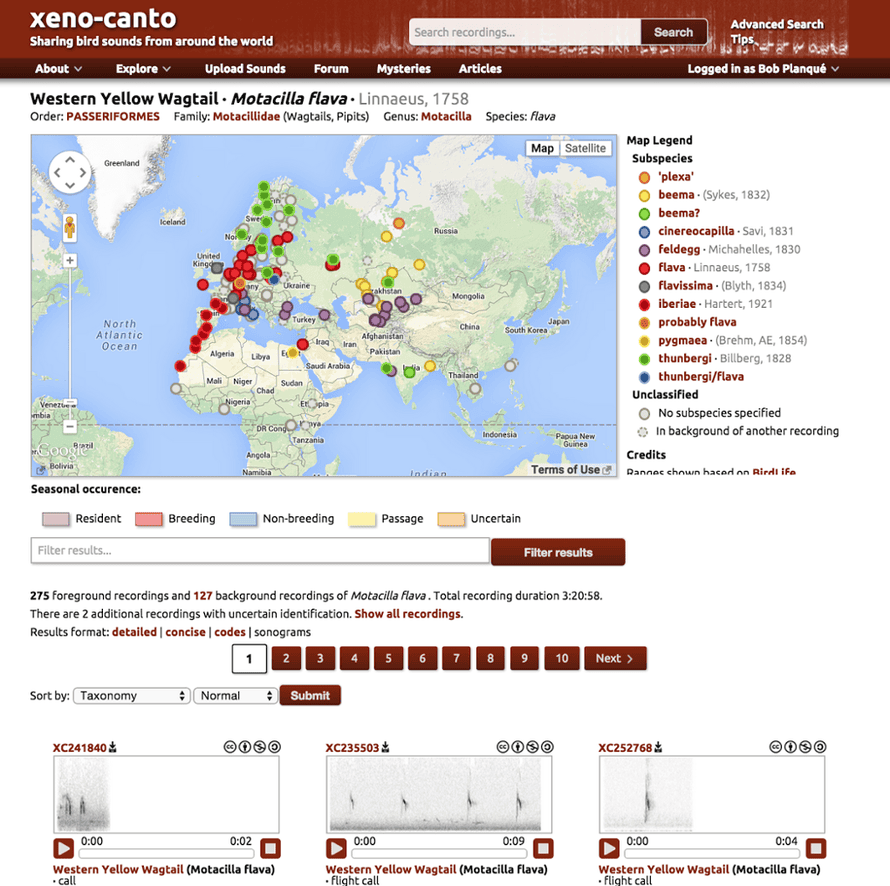Play recording XC235503

pyautogui.click(x=336, y=849)
